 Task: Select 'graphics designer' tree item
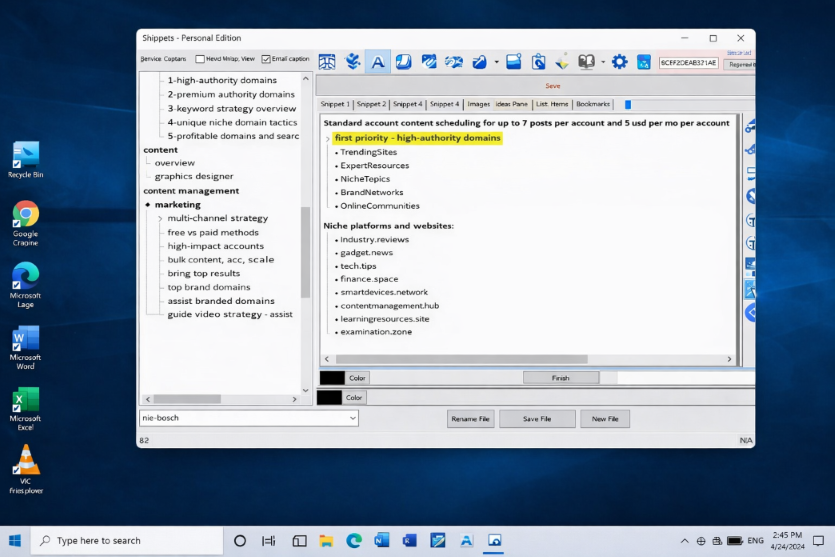[194, 176]
